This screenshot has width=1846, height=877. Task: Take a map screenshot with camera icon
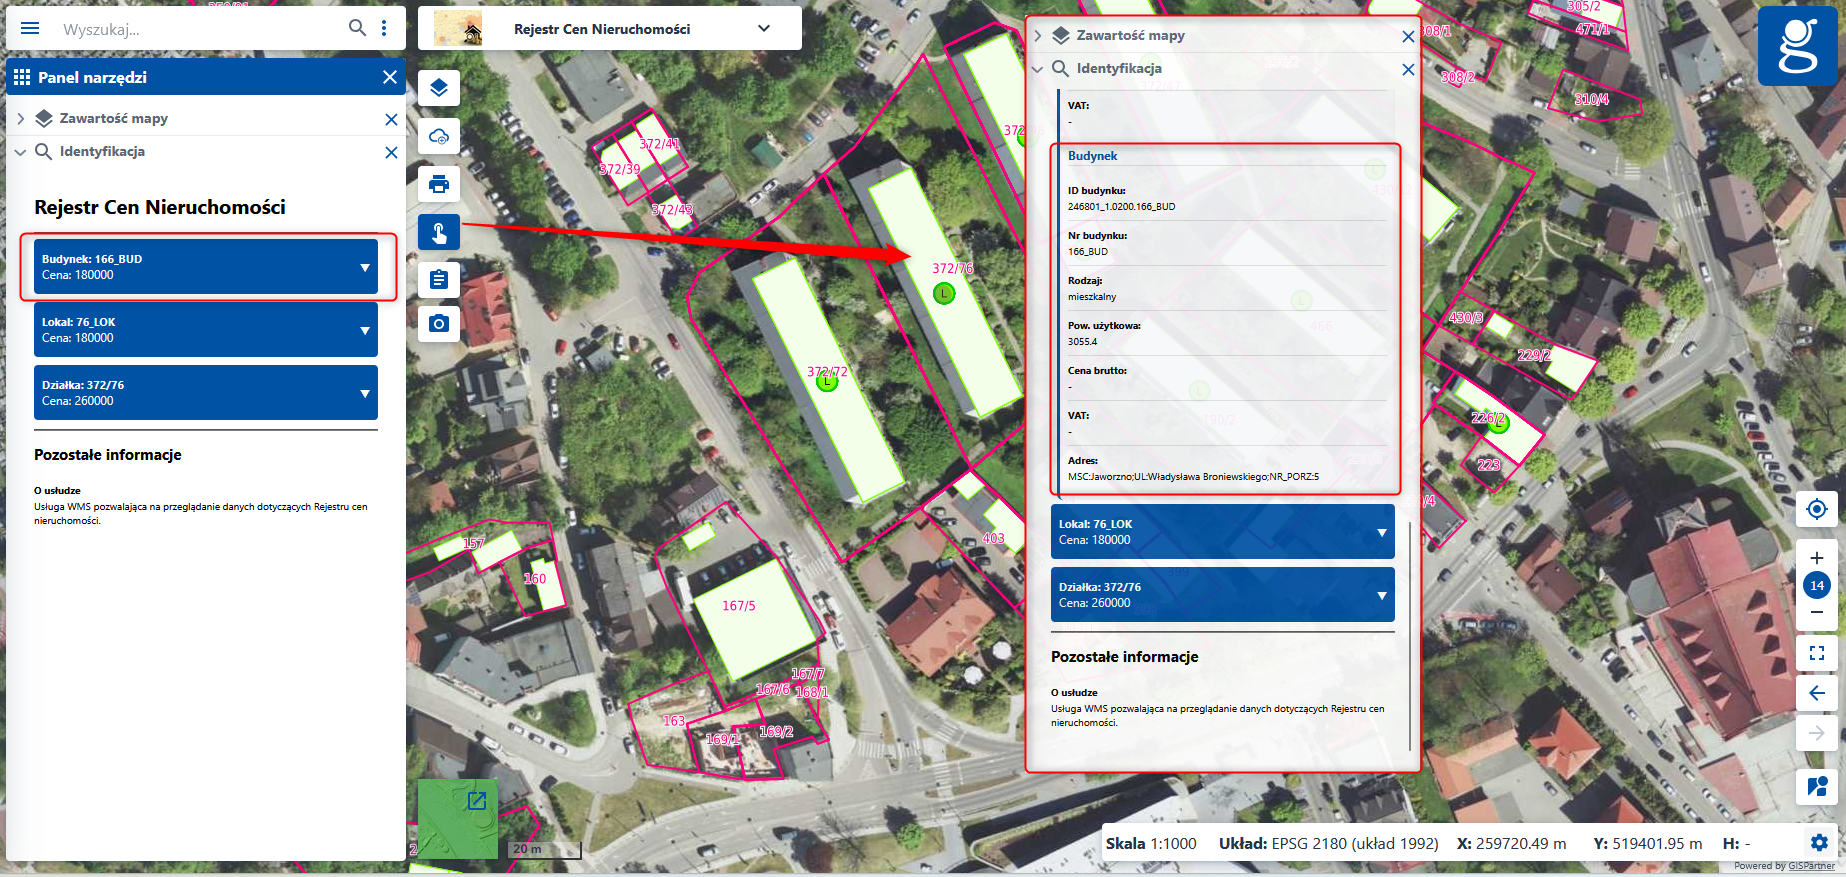pos(439,324)
